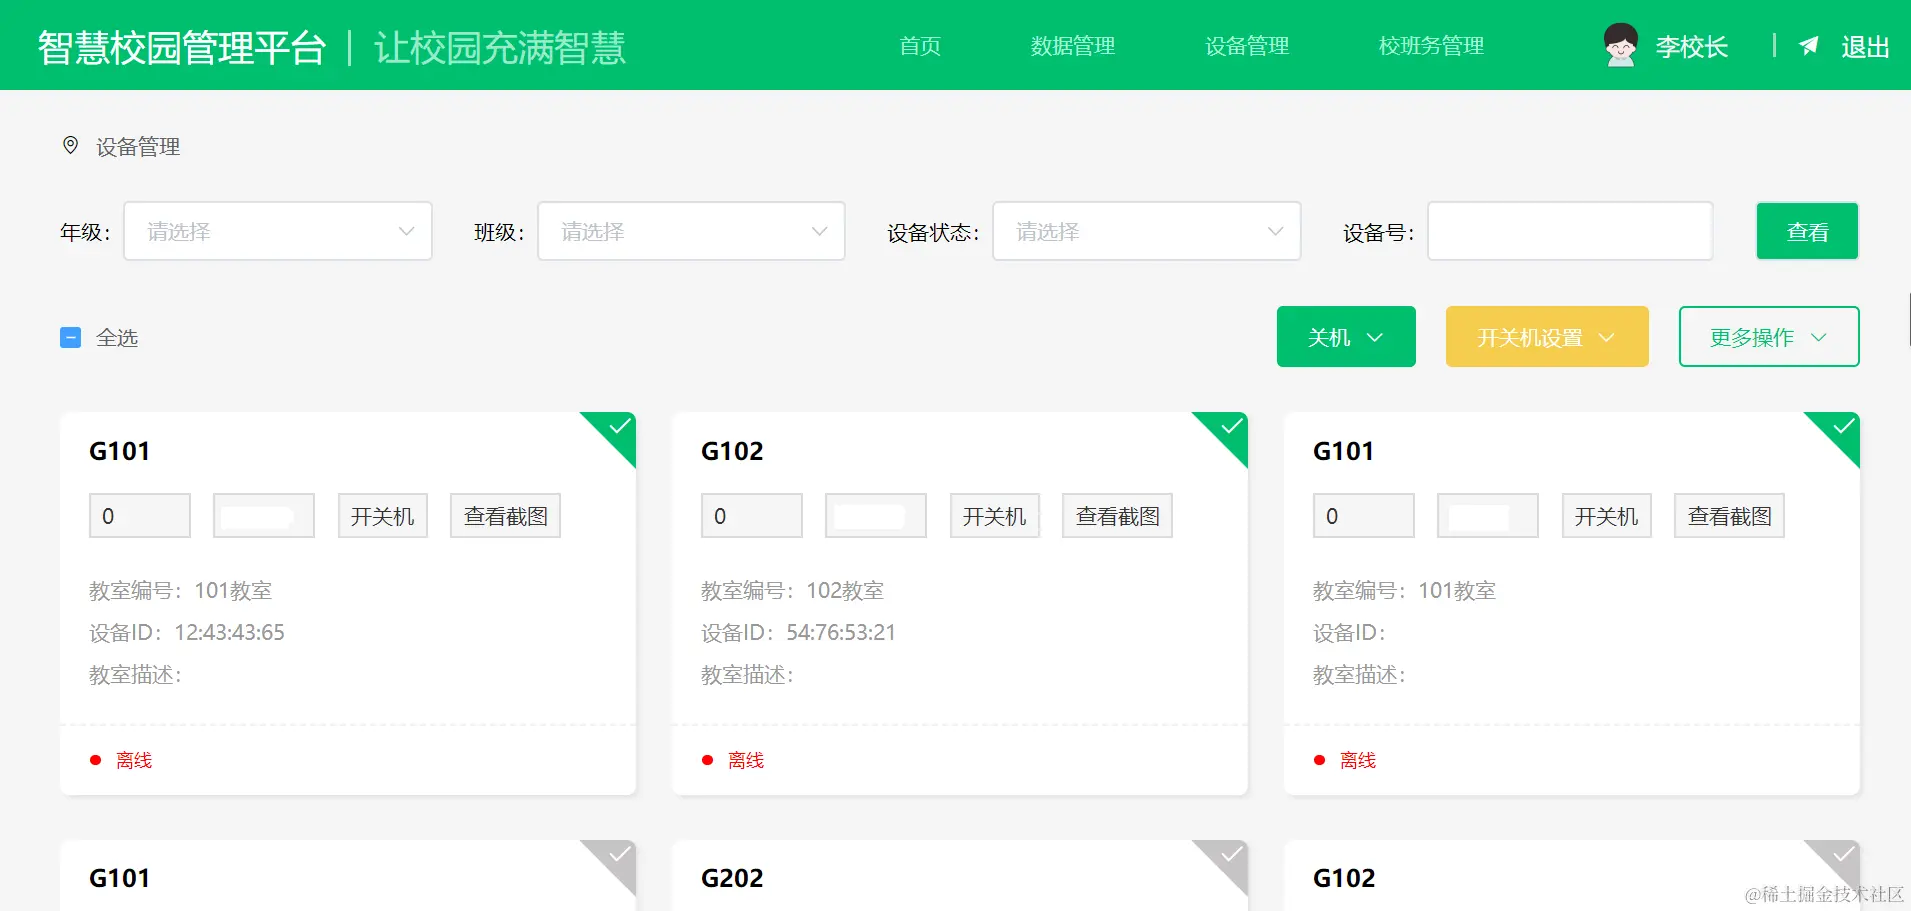
Task: Click the red offline status dot on first G101 card
Action: (x=97, y=760)
